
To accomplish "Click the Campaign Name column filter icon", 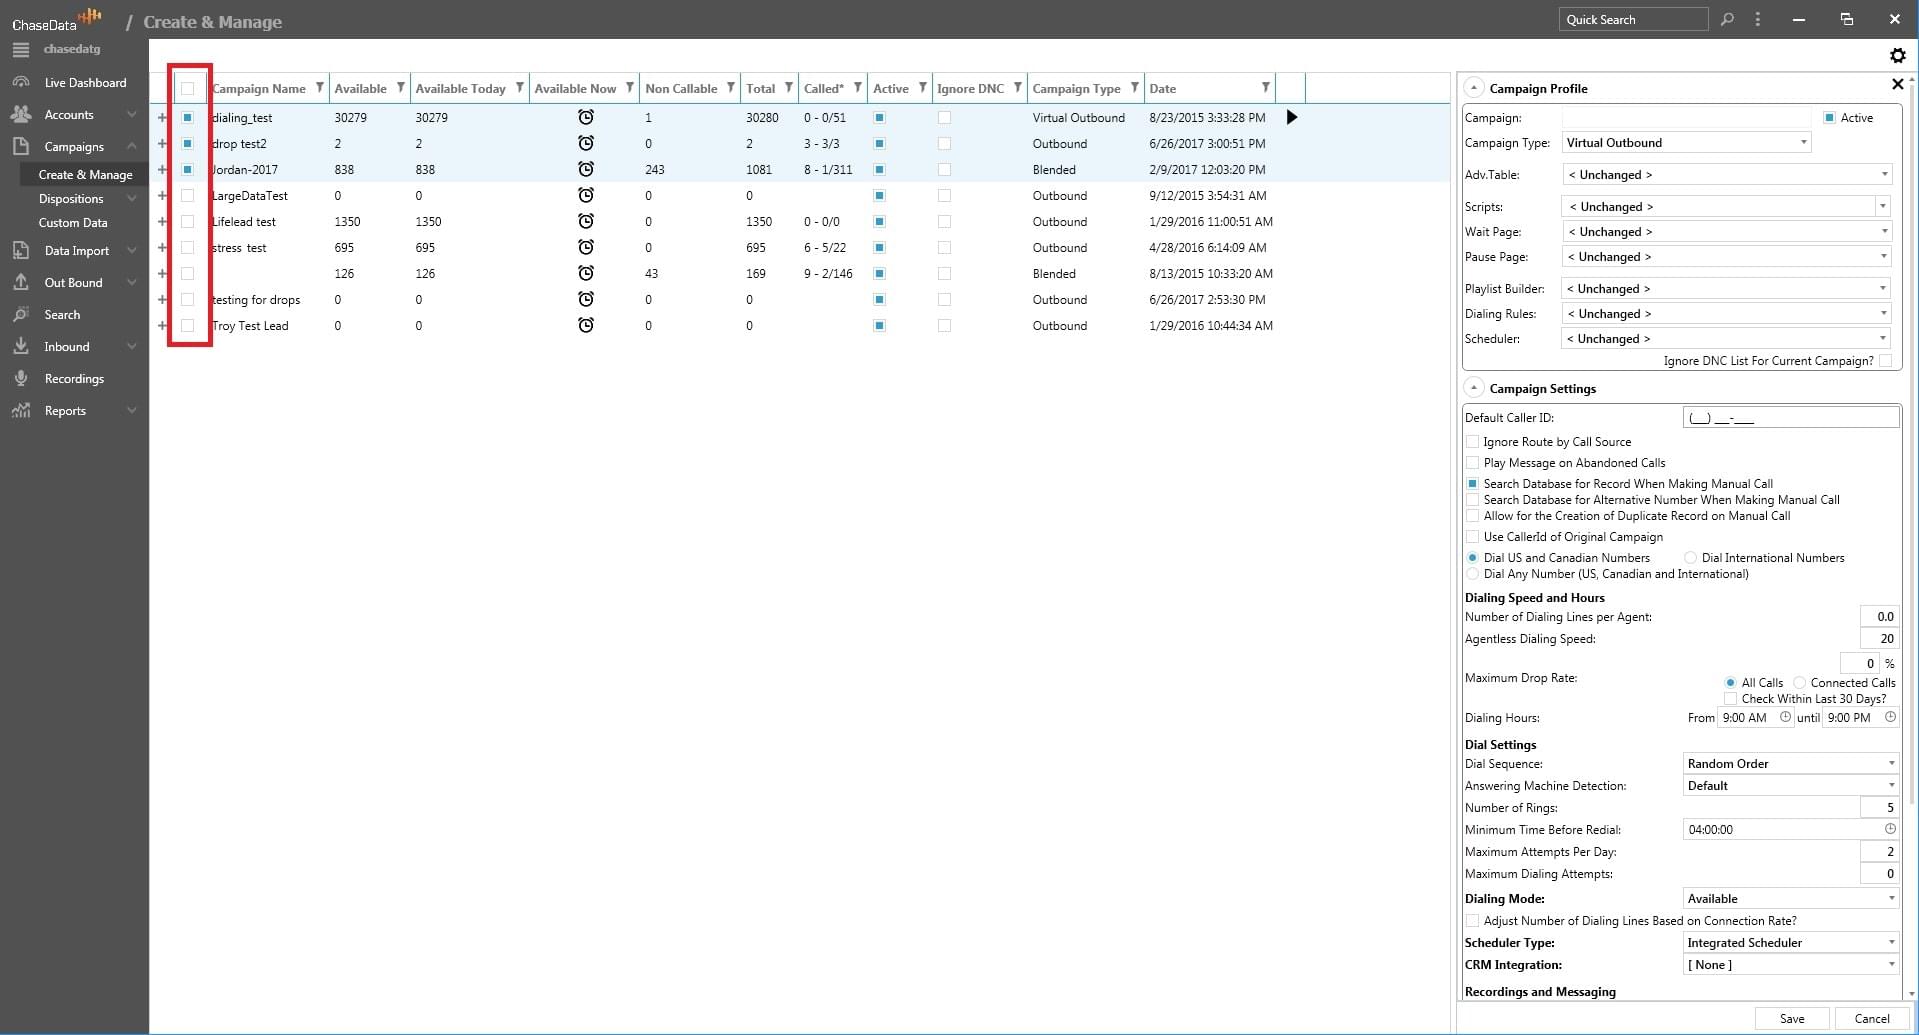I will [x=320, y=88].
